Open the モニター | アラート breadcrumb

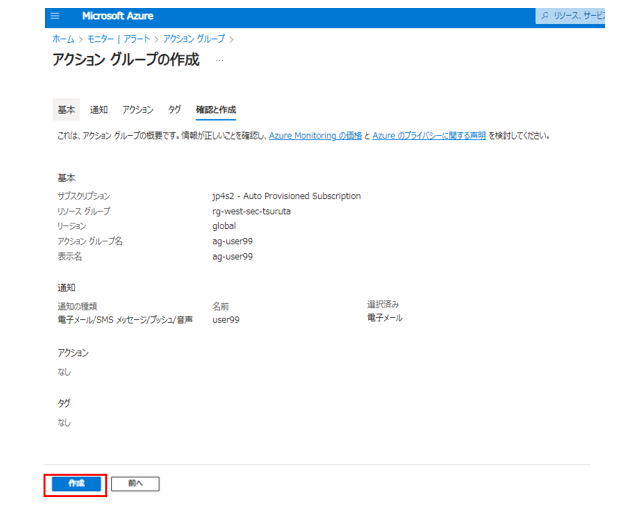click(118, 39)
